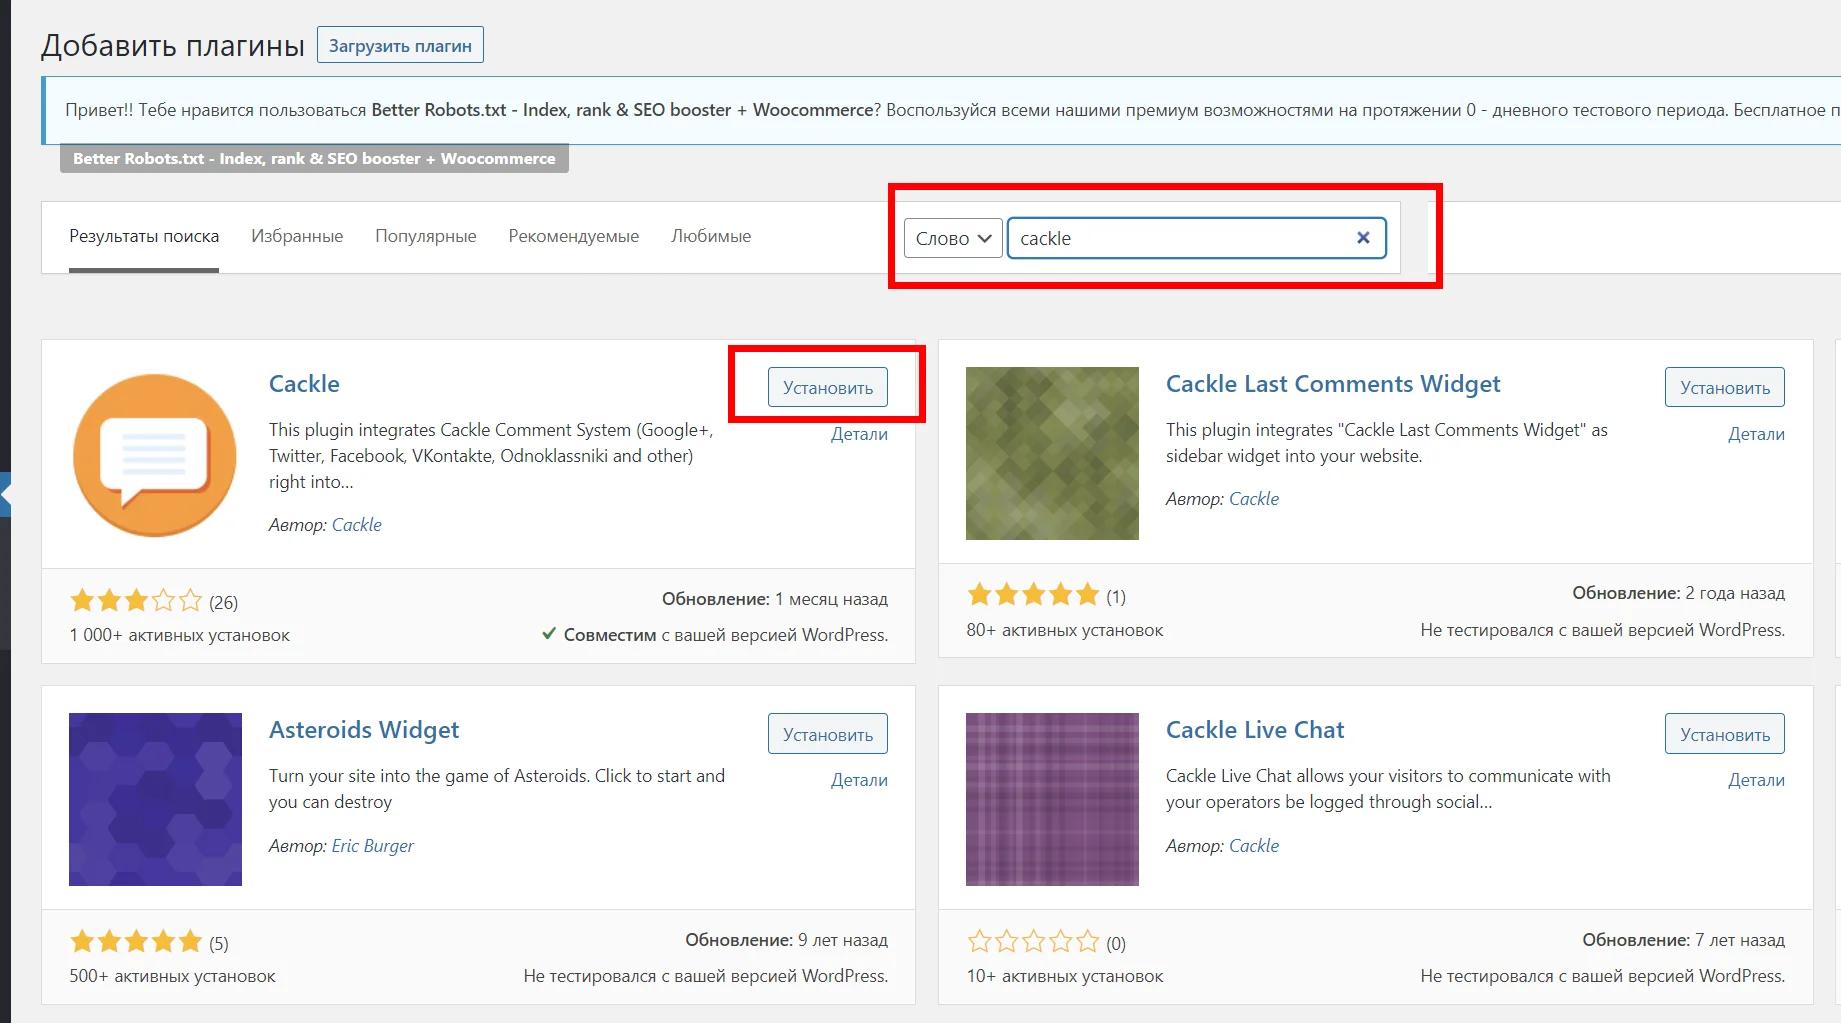Open Детали link for Asteroids Widget
This screenshot has width=1841, height=1023.
pos(859,780)
